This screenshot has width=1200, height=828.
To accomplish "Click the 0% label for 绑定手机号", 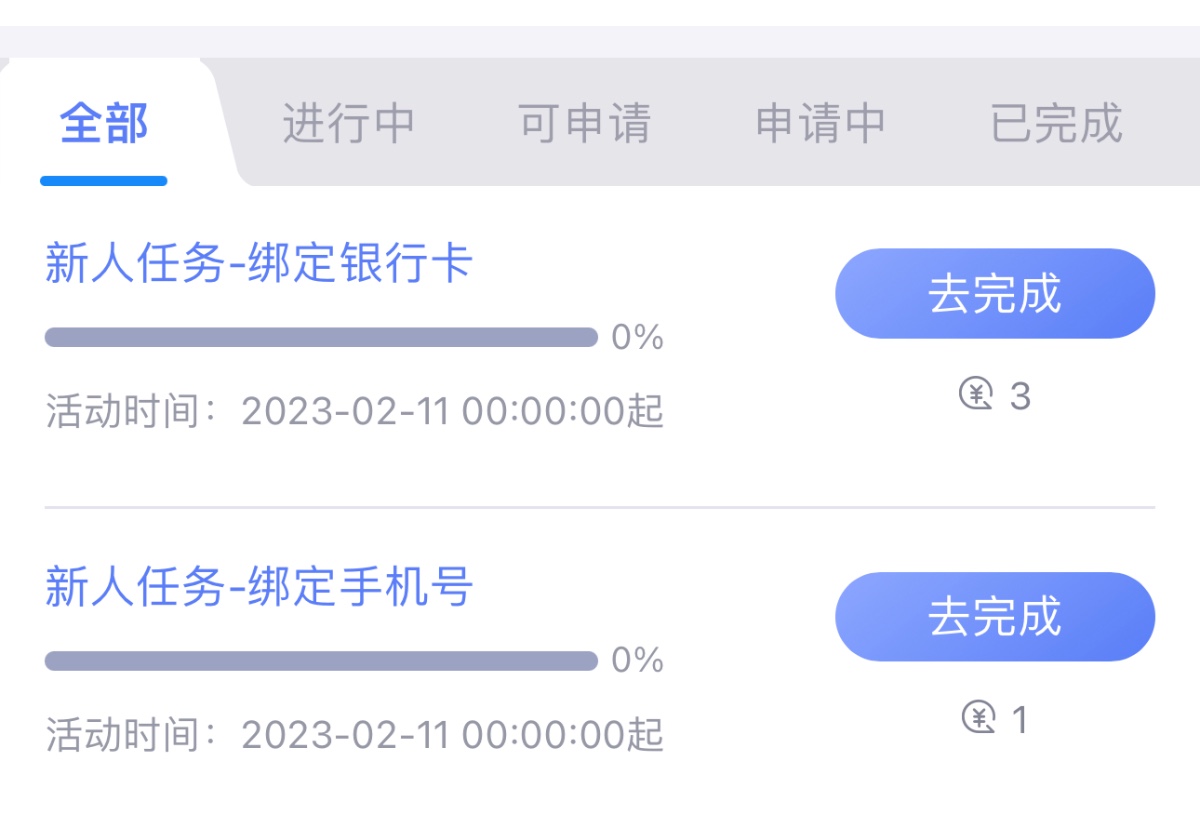I will (638, 661).
